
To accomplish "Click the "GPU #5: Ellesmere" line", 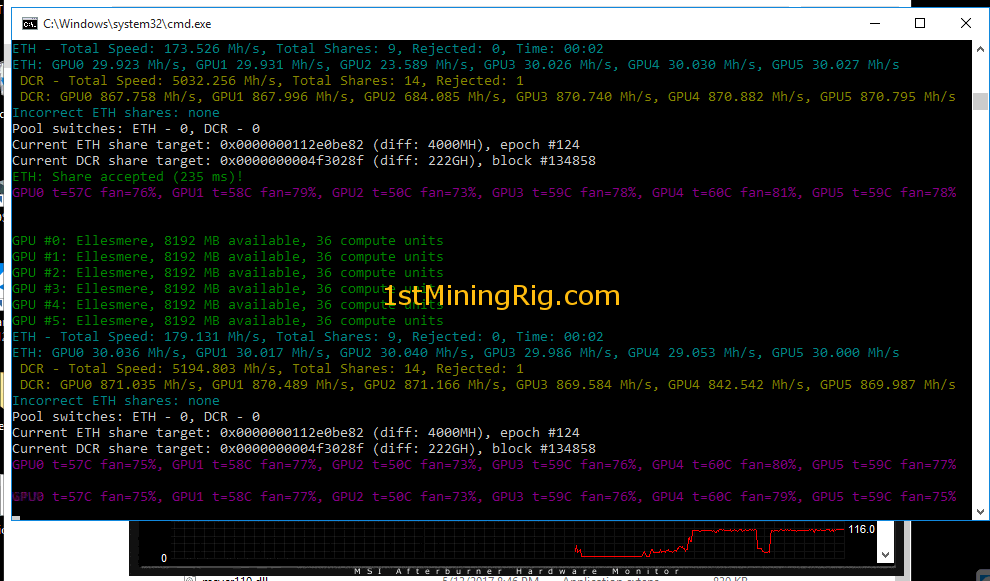I will (227, 321).
